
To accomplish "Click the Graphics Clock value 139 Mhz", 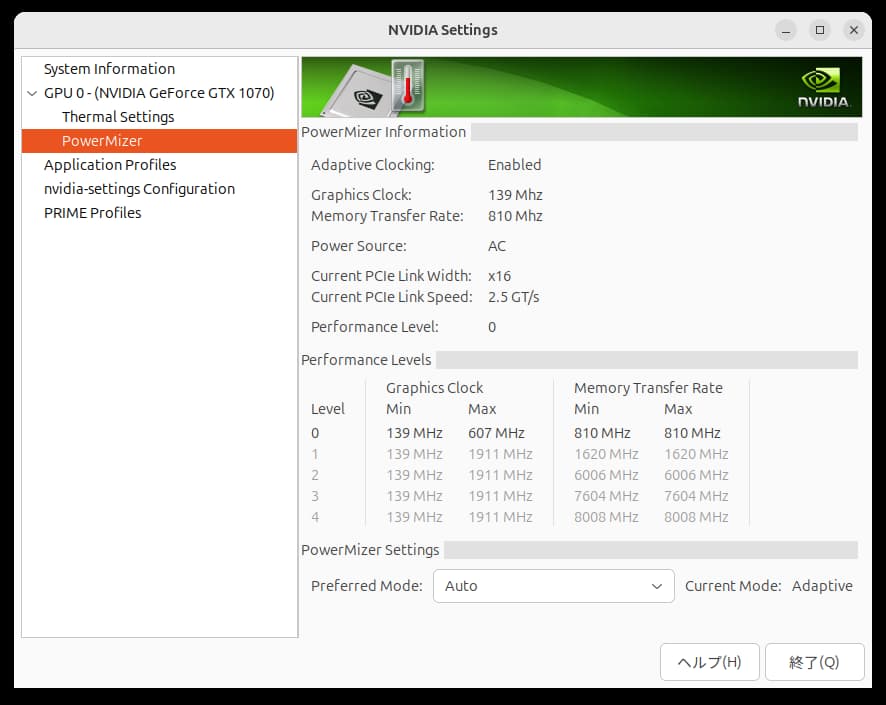I will 515,195.
